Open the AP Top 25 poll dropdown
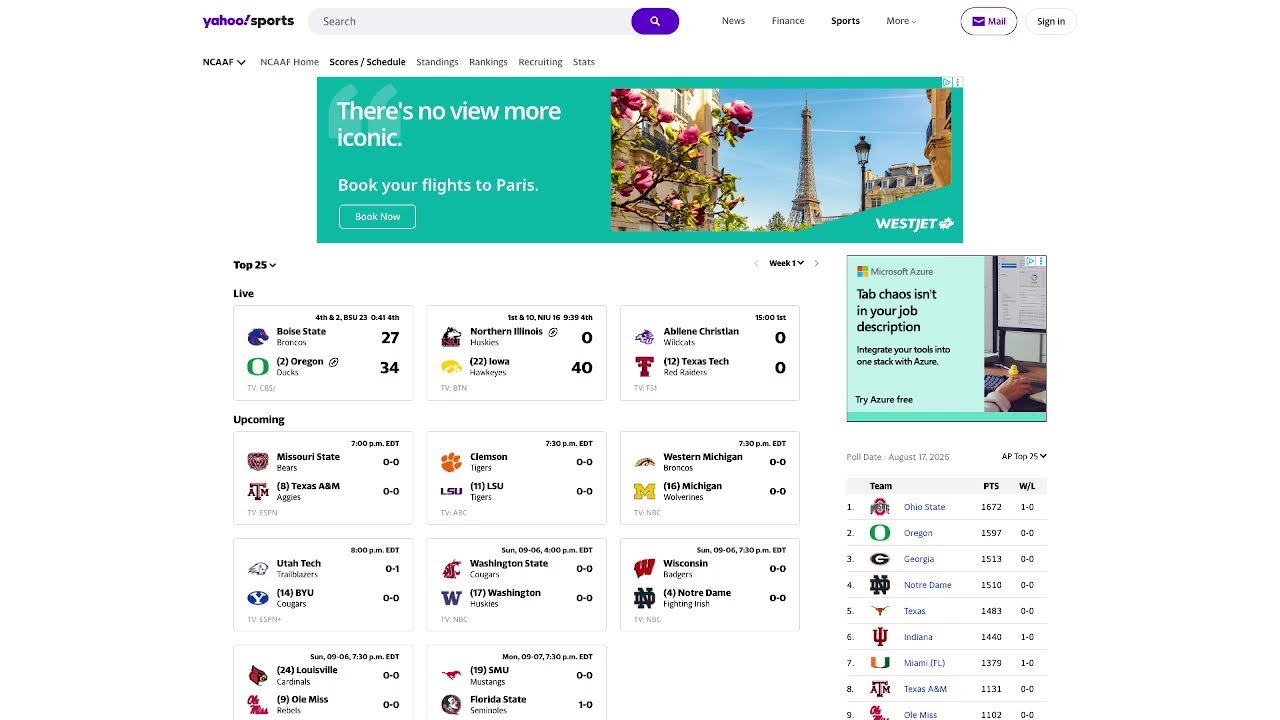 1024,456
